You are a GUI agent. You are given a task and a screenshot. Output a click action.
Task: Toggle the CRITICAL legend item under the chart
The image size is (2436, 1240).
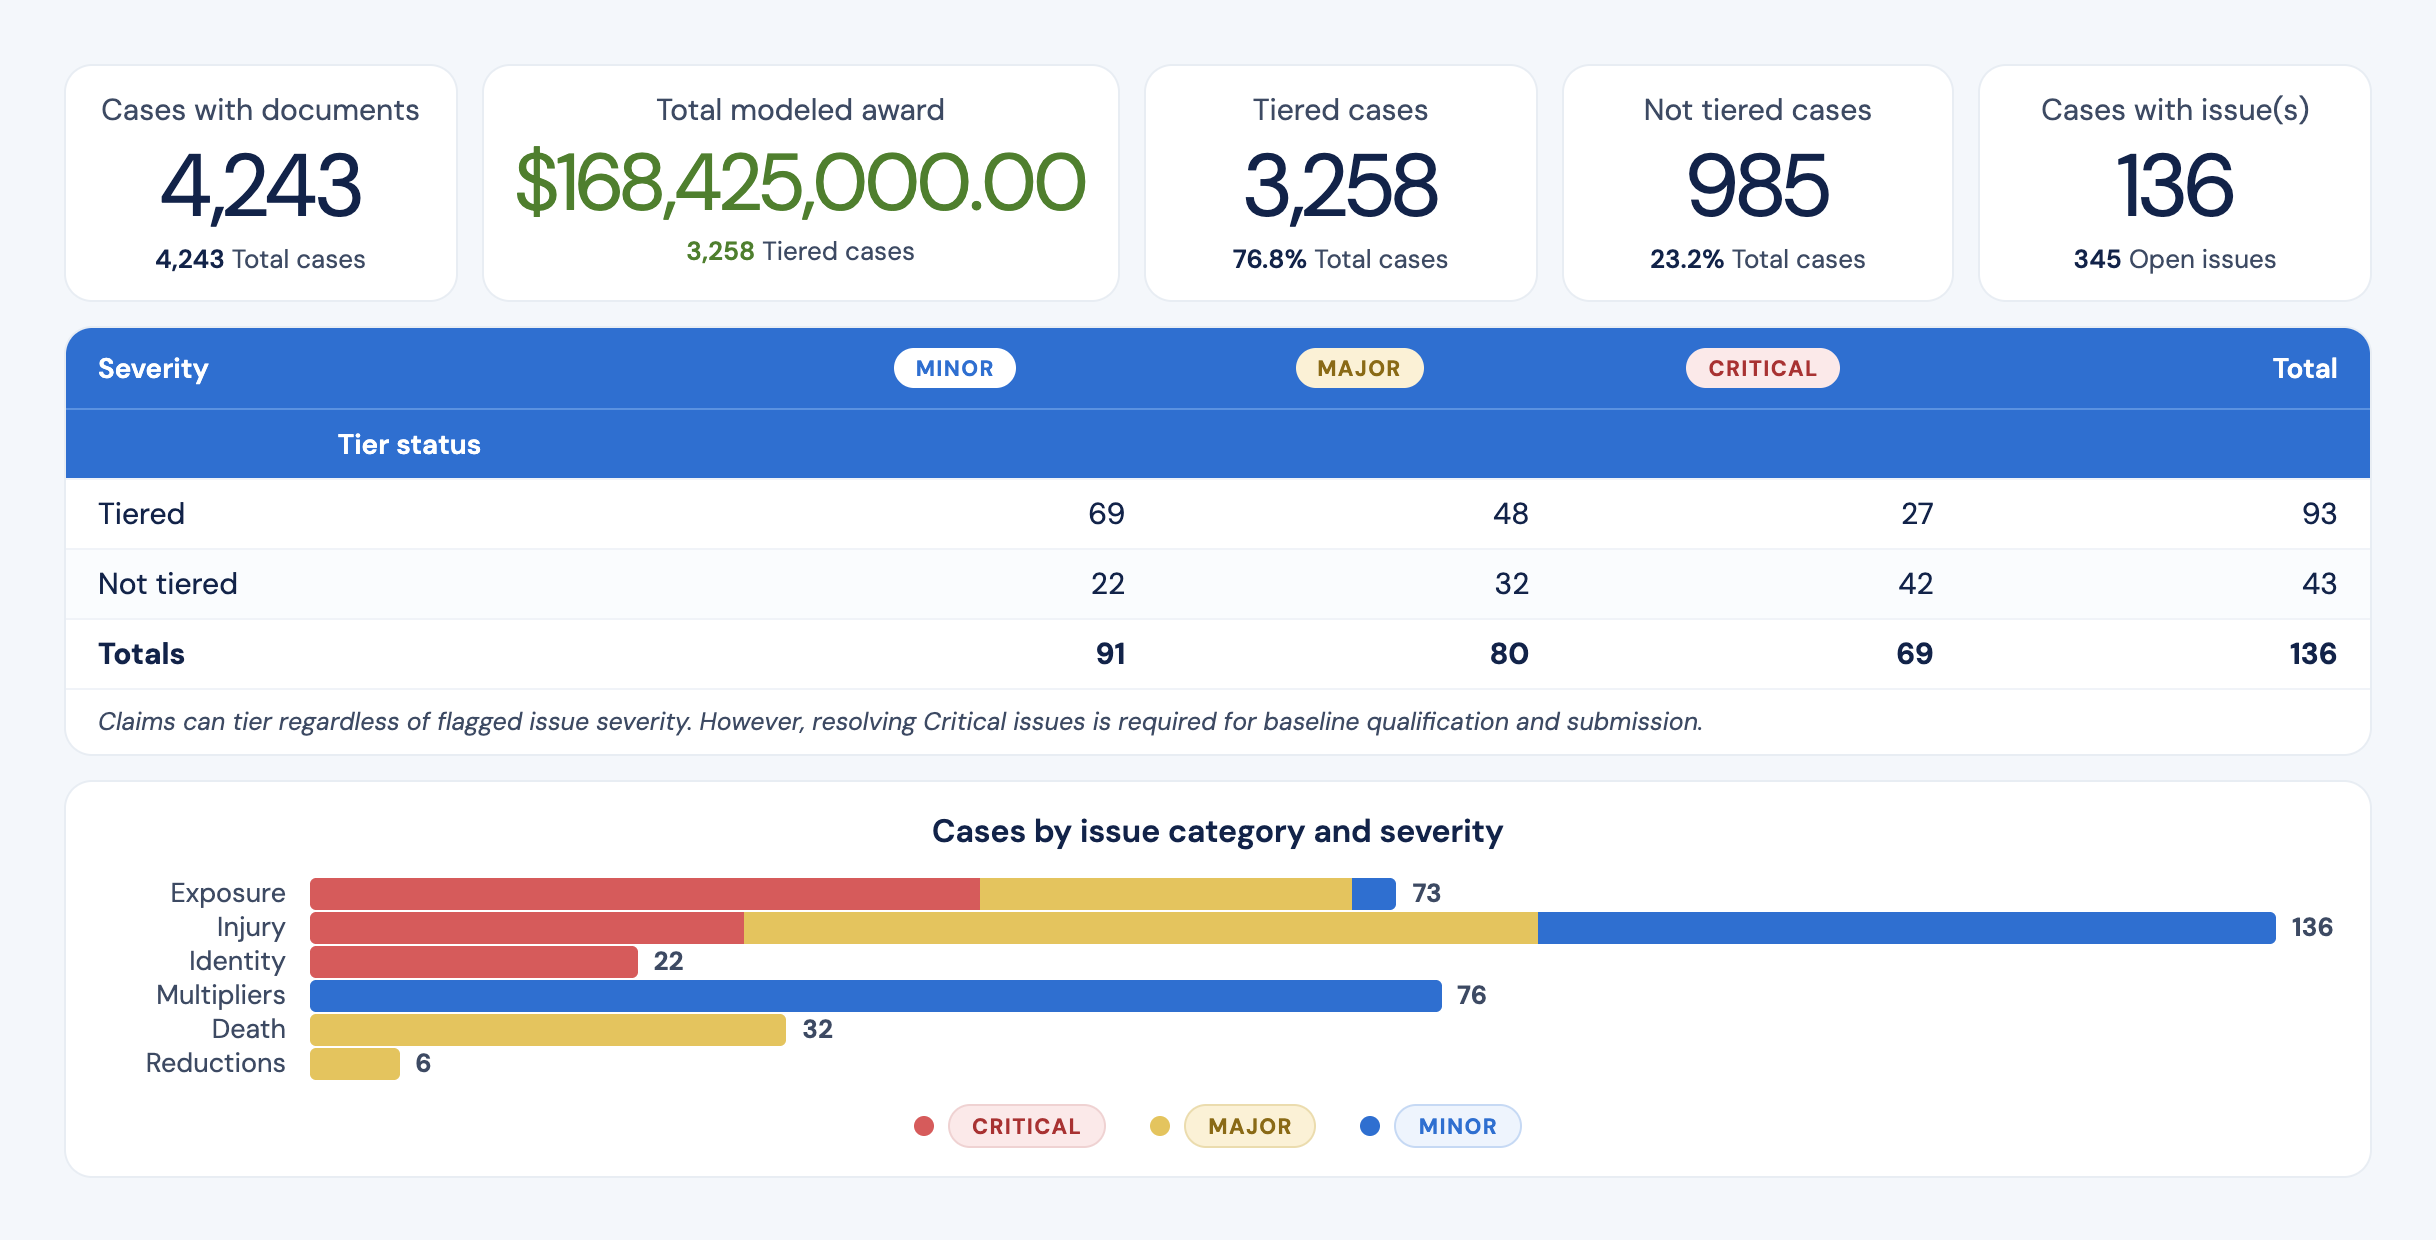coord(1026,1126)
